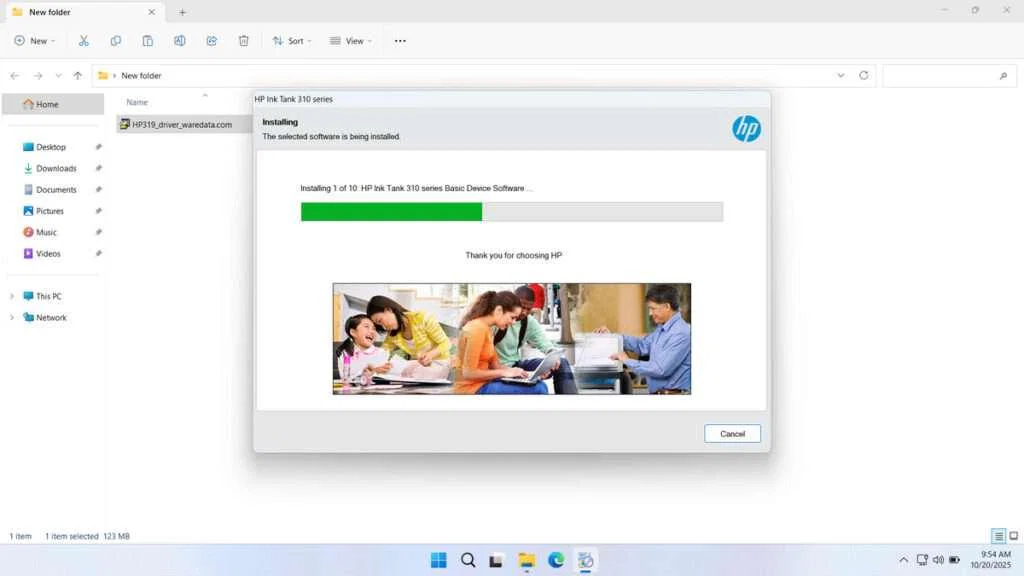The height and width of the screenshot is (576, 1024).
Task: Expand the address bar history dropdown
Action: (x=841, y=75)
